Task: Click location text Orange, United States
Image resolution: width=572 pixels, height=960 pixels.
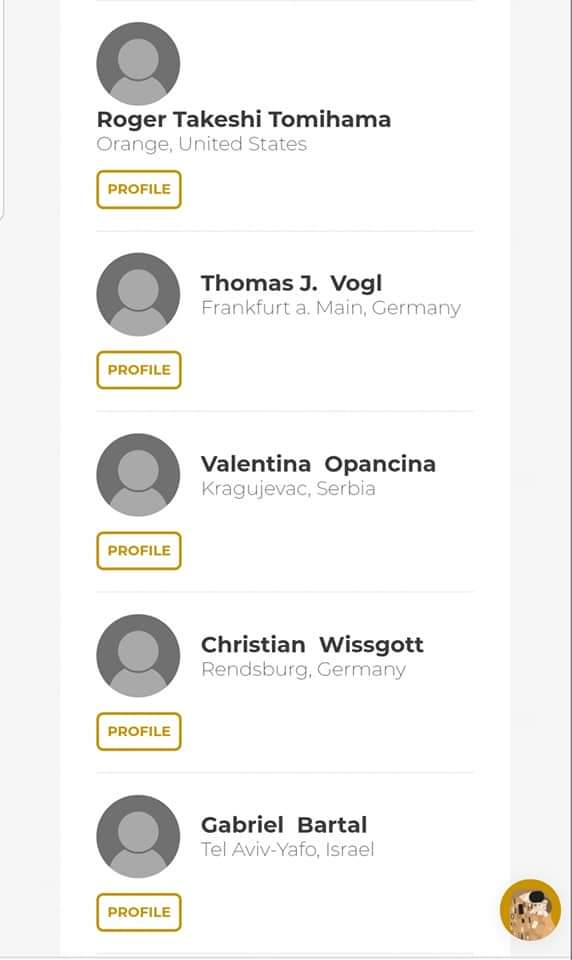Action: pos(201,144)
